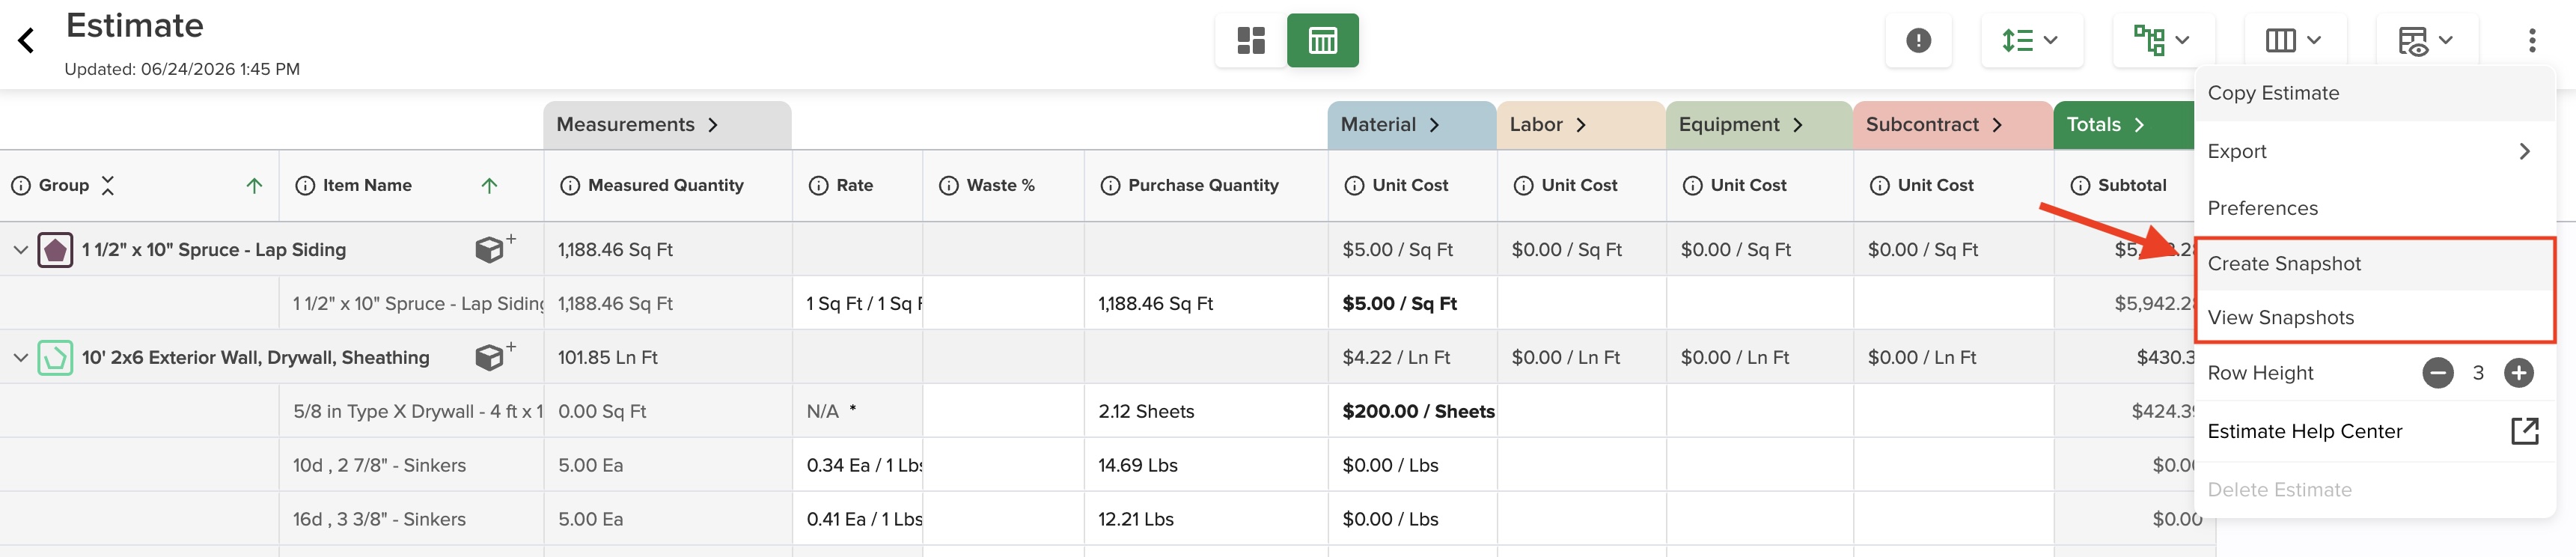Open the vertical three-dot more menu
Screen dimensions: 2576x557
tap(2532, 41)
